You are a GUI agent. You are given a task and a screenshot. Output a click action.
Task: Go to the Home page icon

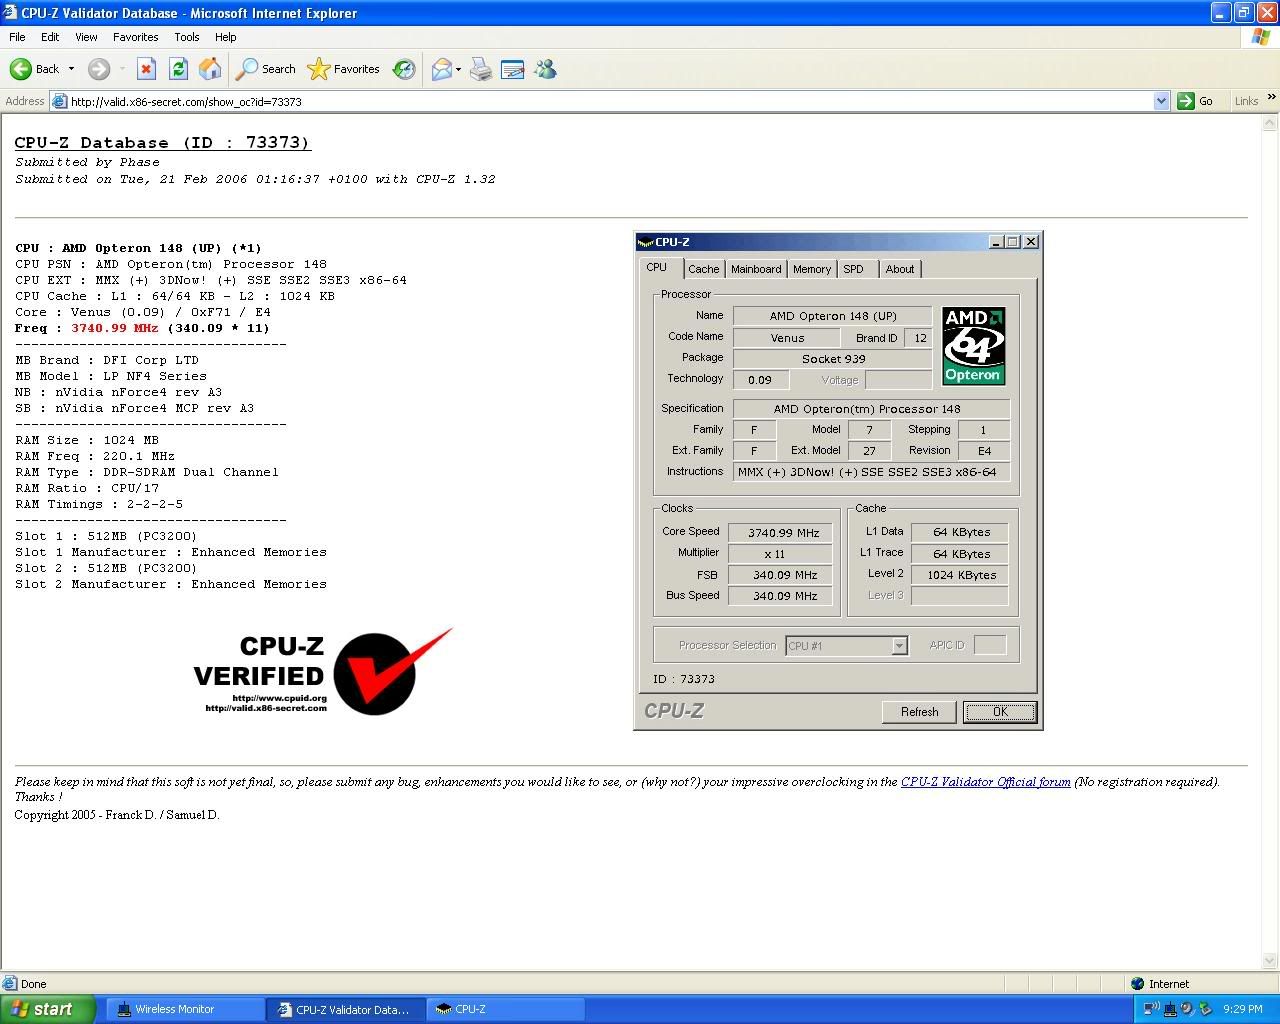[210, 69]
